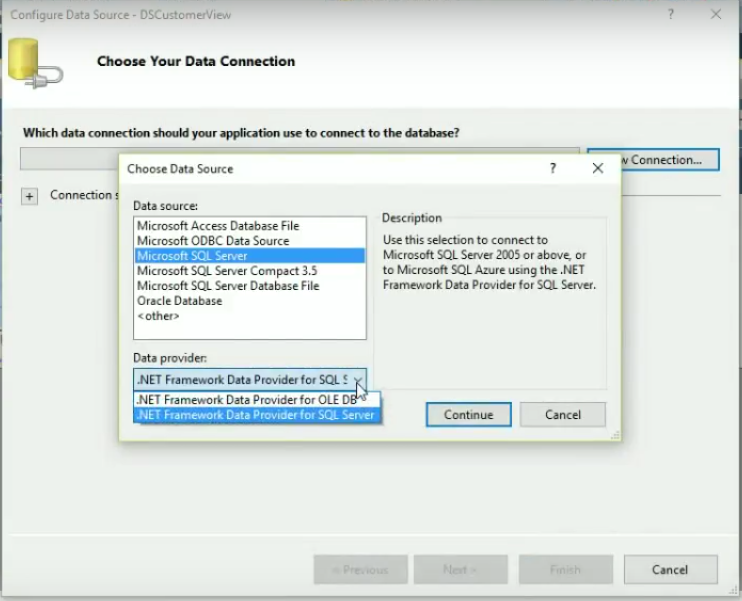Pick .NET Framework Data Provider for SQL Server option
This screenshot has width=742, height=601.
257,415
